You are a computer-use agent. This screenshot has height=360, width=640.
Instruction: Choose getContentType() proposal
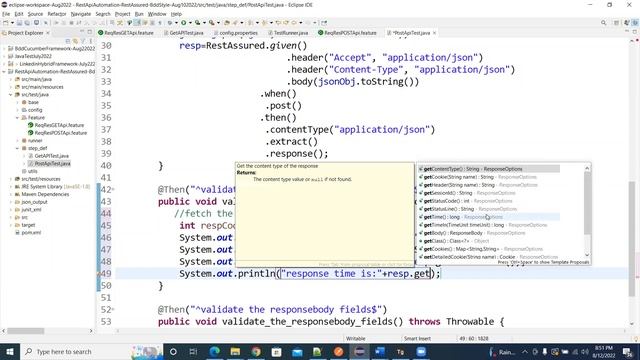(489, 169)
